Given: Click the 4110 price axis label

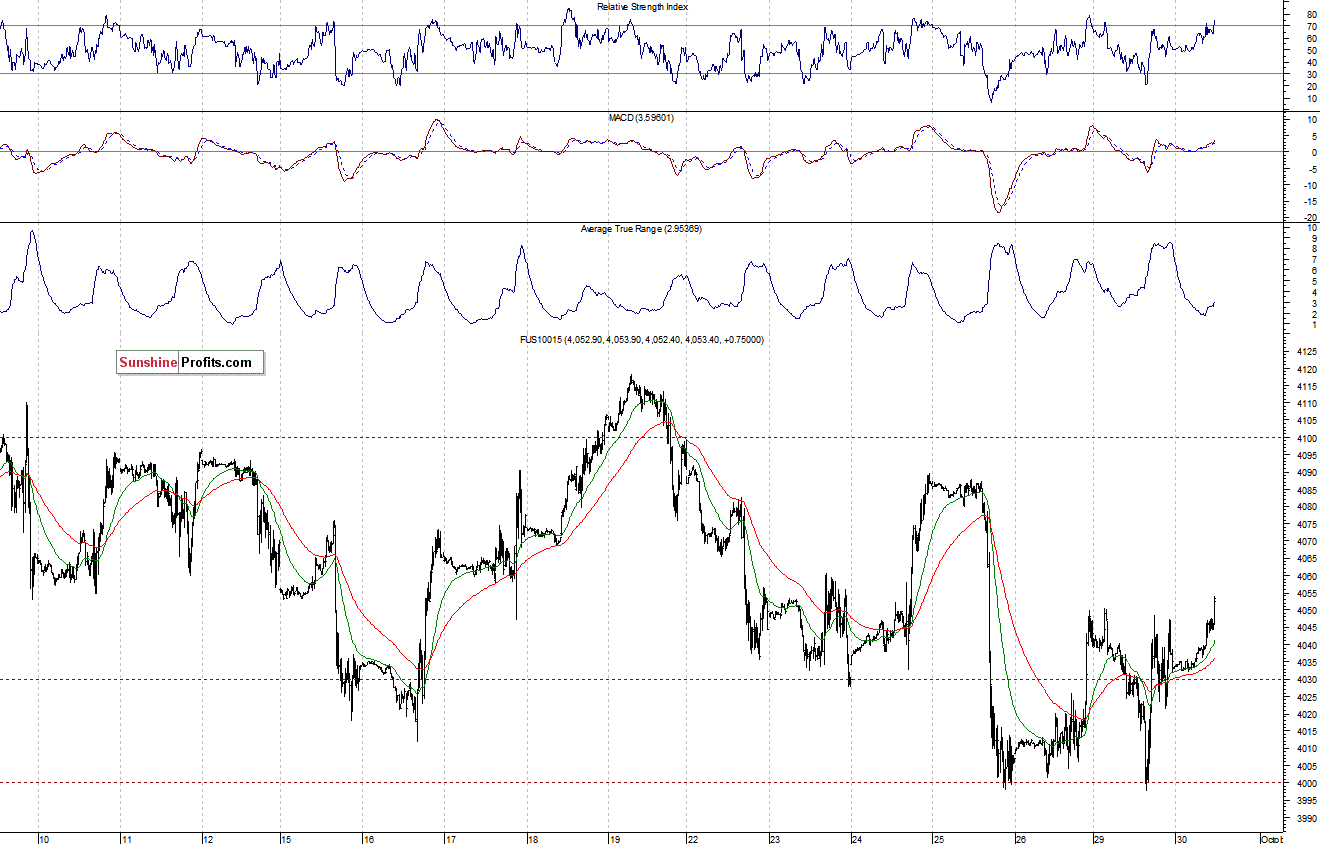Looking at the screenshot, I should 1306,404.
